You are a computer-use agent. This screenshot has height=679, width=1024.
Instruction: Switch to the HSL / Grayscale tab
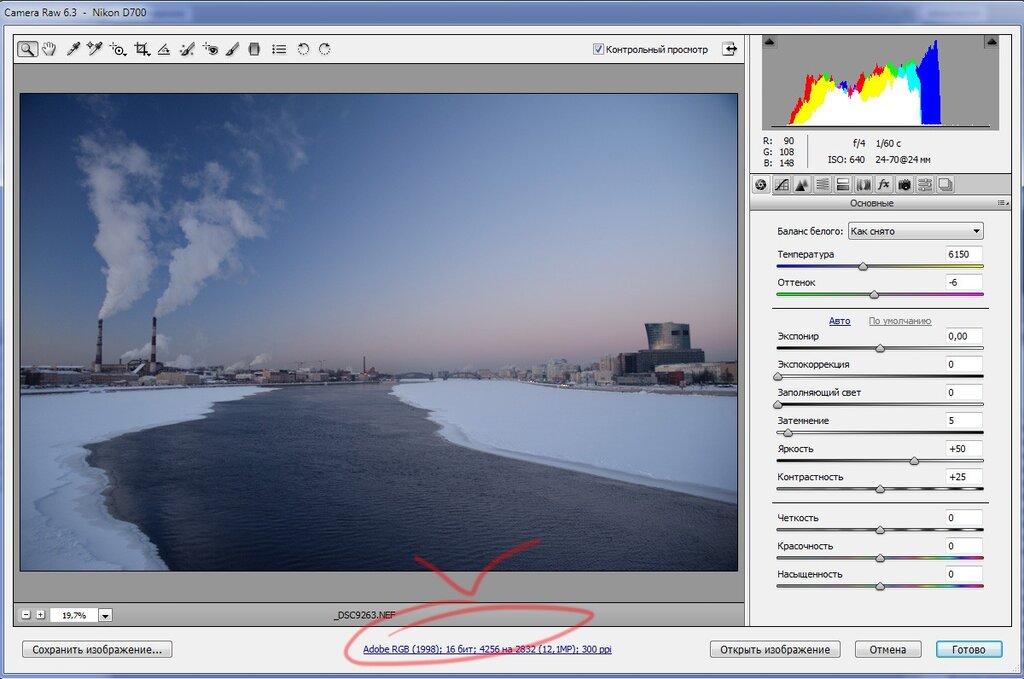click(x=822, y=185)
